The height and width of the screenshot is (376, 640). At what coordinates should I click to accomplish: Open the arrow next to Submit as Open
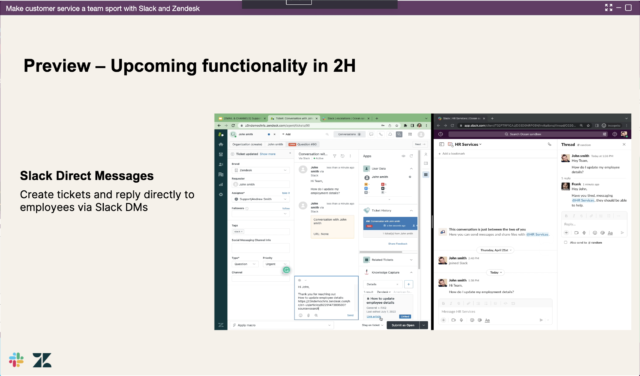click(x=424, y=325)
